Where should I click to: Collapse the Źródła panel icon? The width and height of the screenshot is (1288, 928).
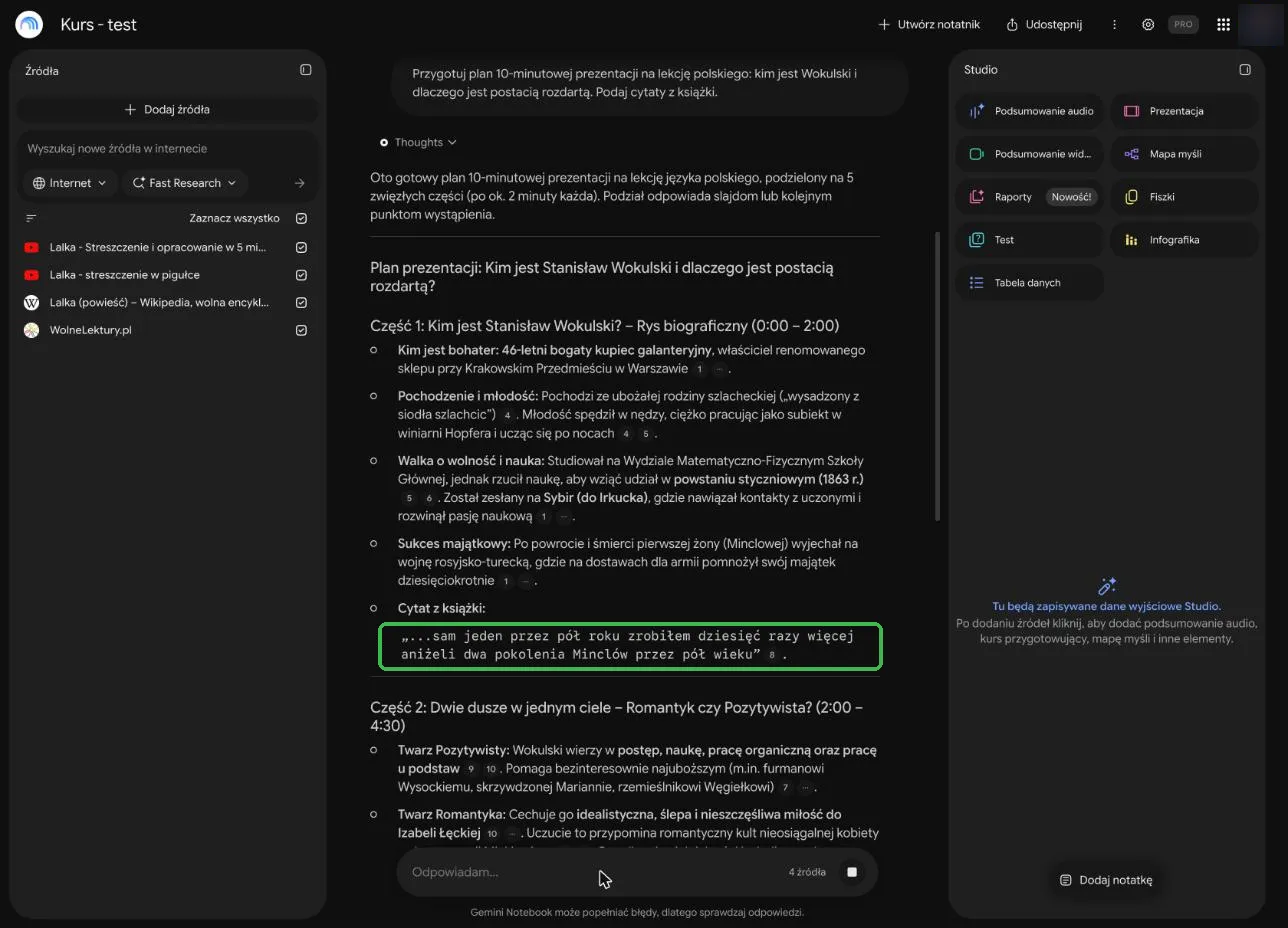click(306, 70)
